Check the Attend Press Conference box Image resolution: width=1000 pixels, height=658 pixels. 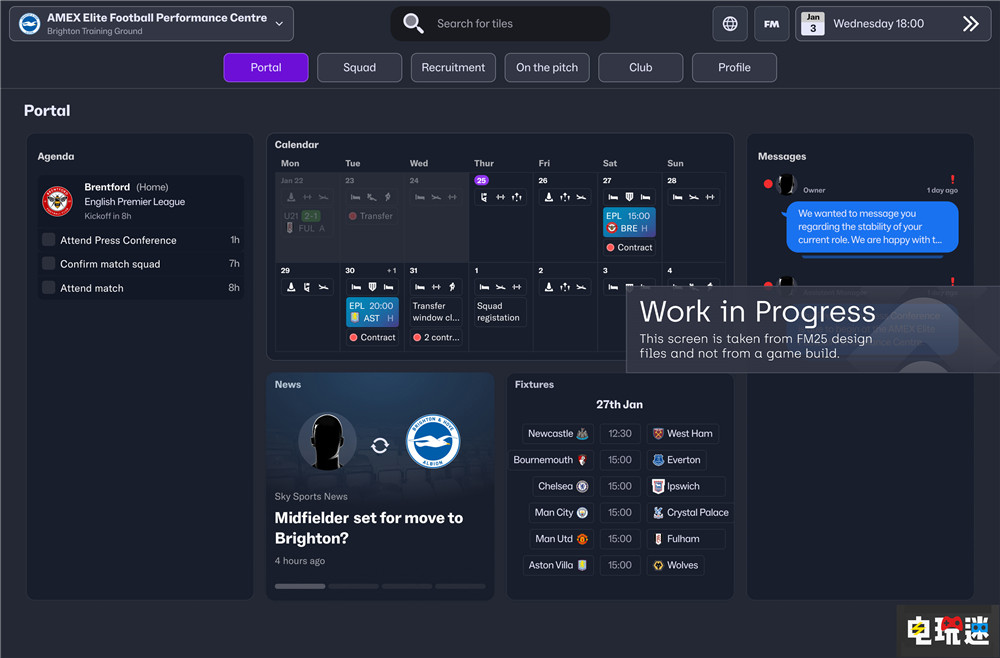[x=48, y=240]
